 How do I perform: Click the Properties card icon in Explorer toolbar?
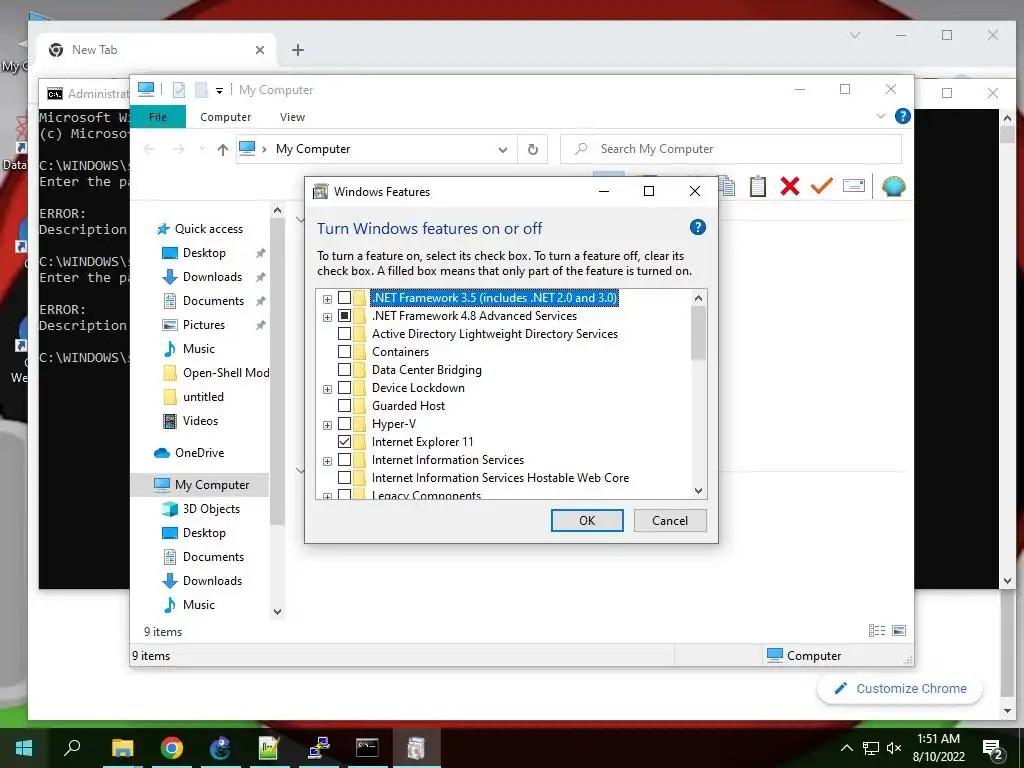[x=854, y=186]
